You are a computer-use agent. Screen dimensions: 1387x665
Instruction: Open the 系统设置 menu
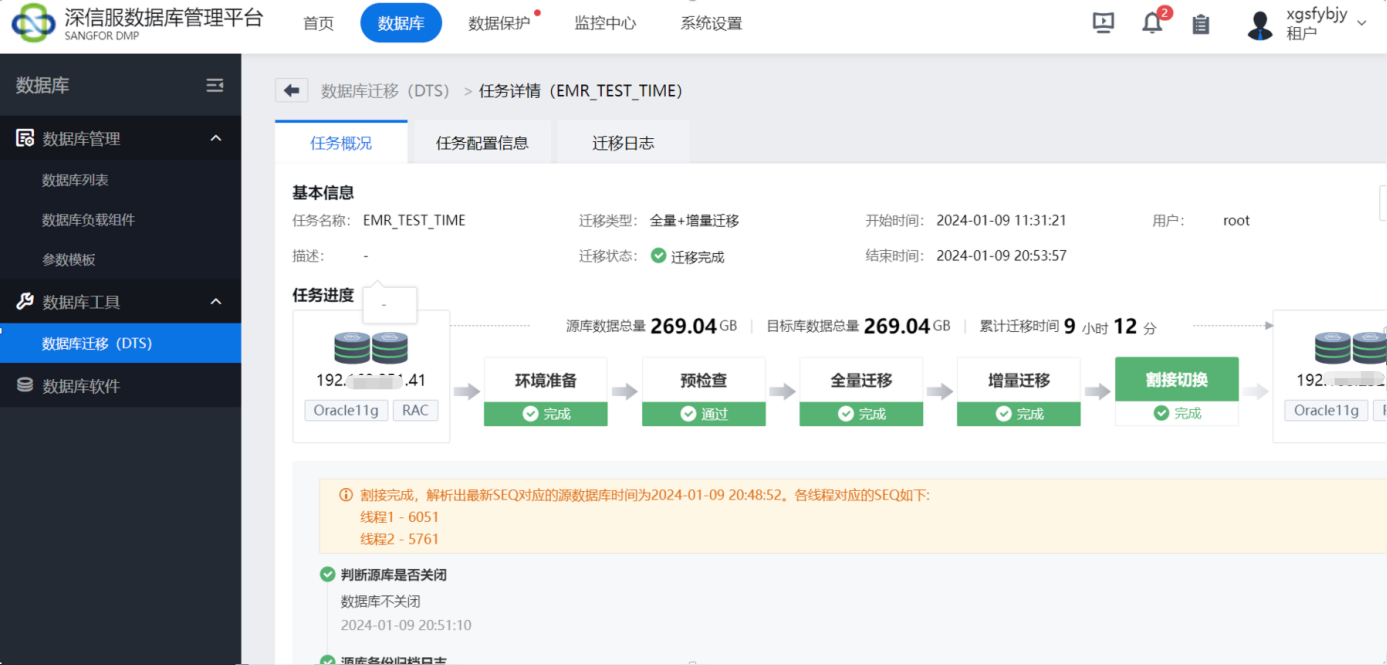(710, 23)
